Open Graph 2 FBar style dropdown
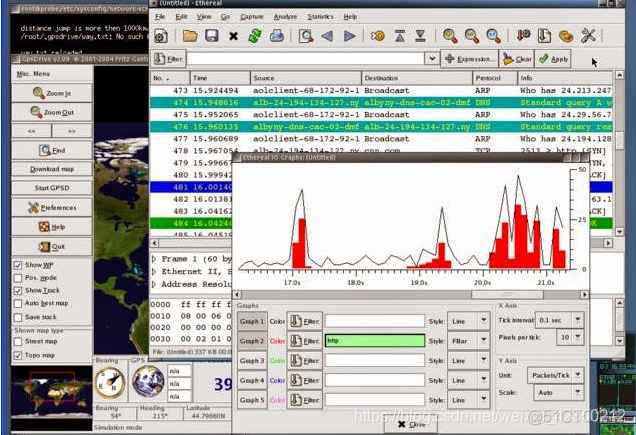 coord(468,341)
